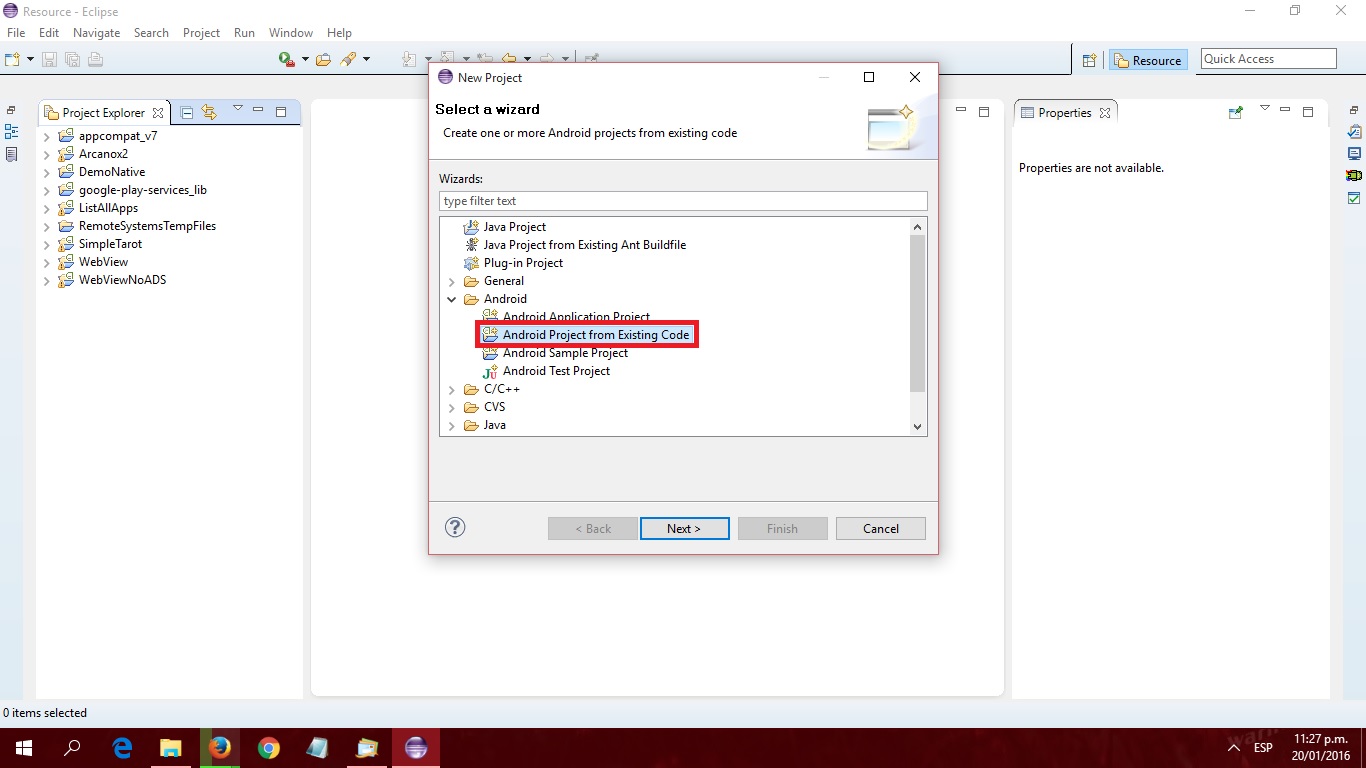This screenshot has height=768, width=1366.
Task: Click the open folder toolbar icon
Action: [x=323, y=59]
